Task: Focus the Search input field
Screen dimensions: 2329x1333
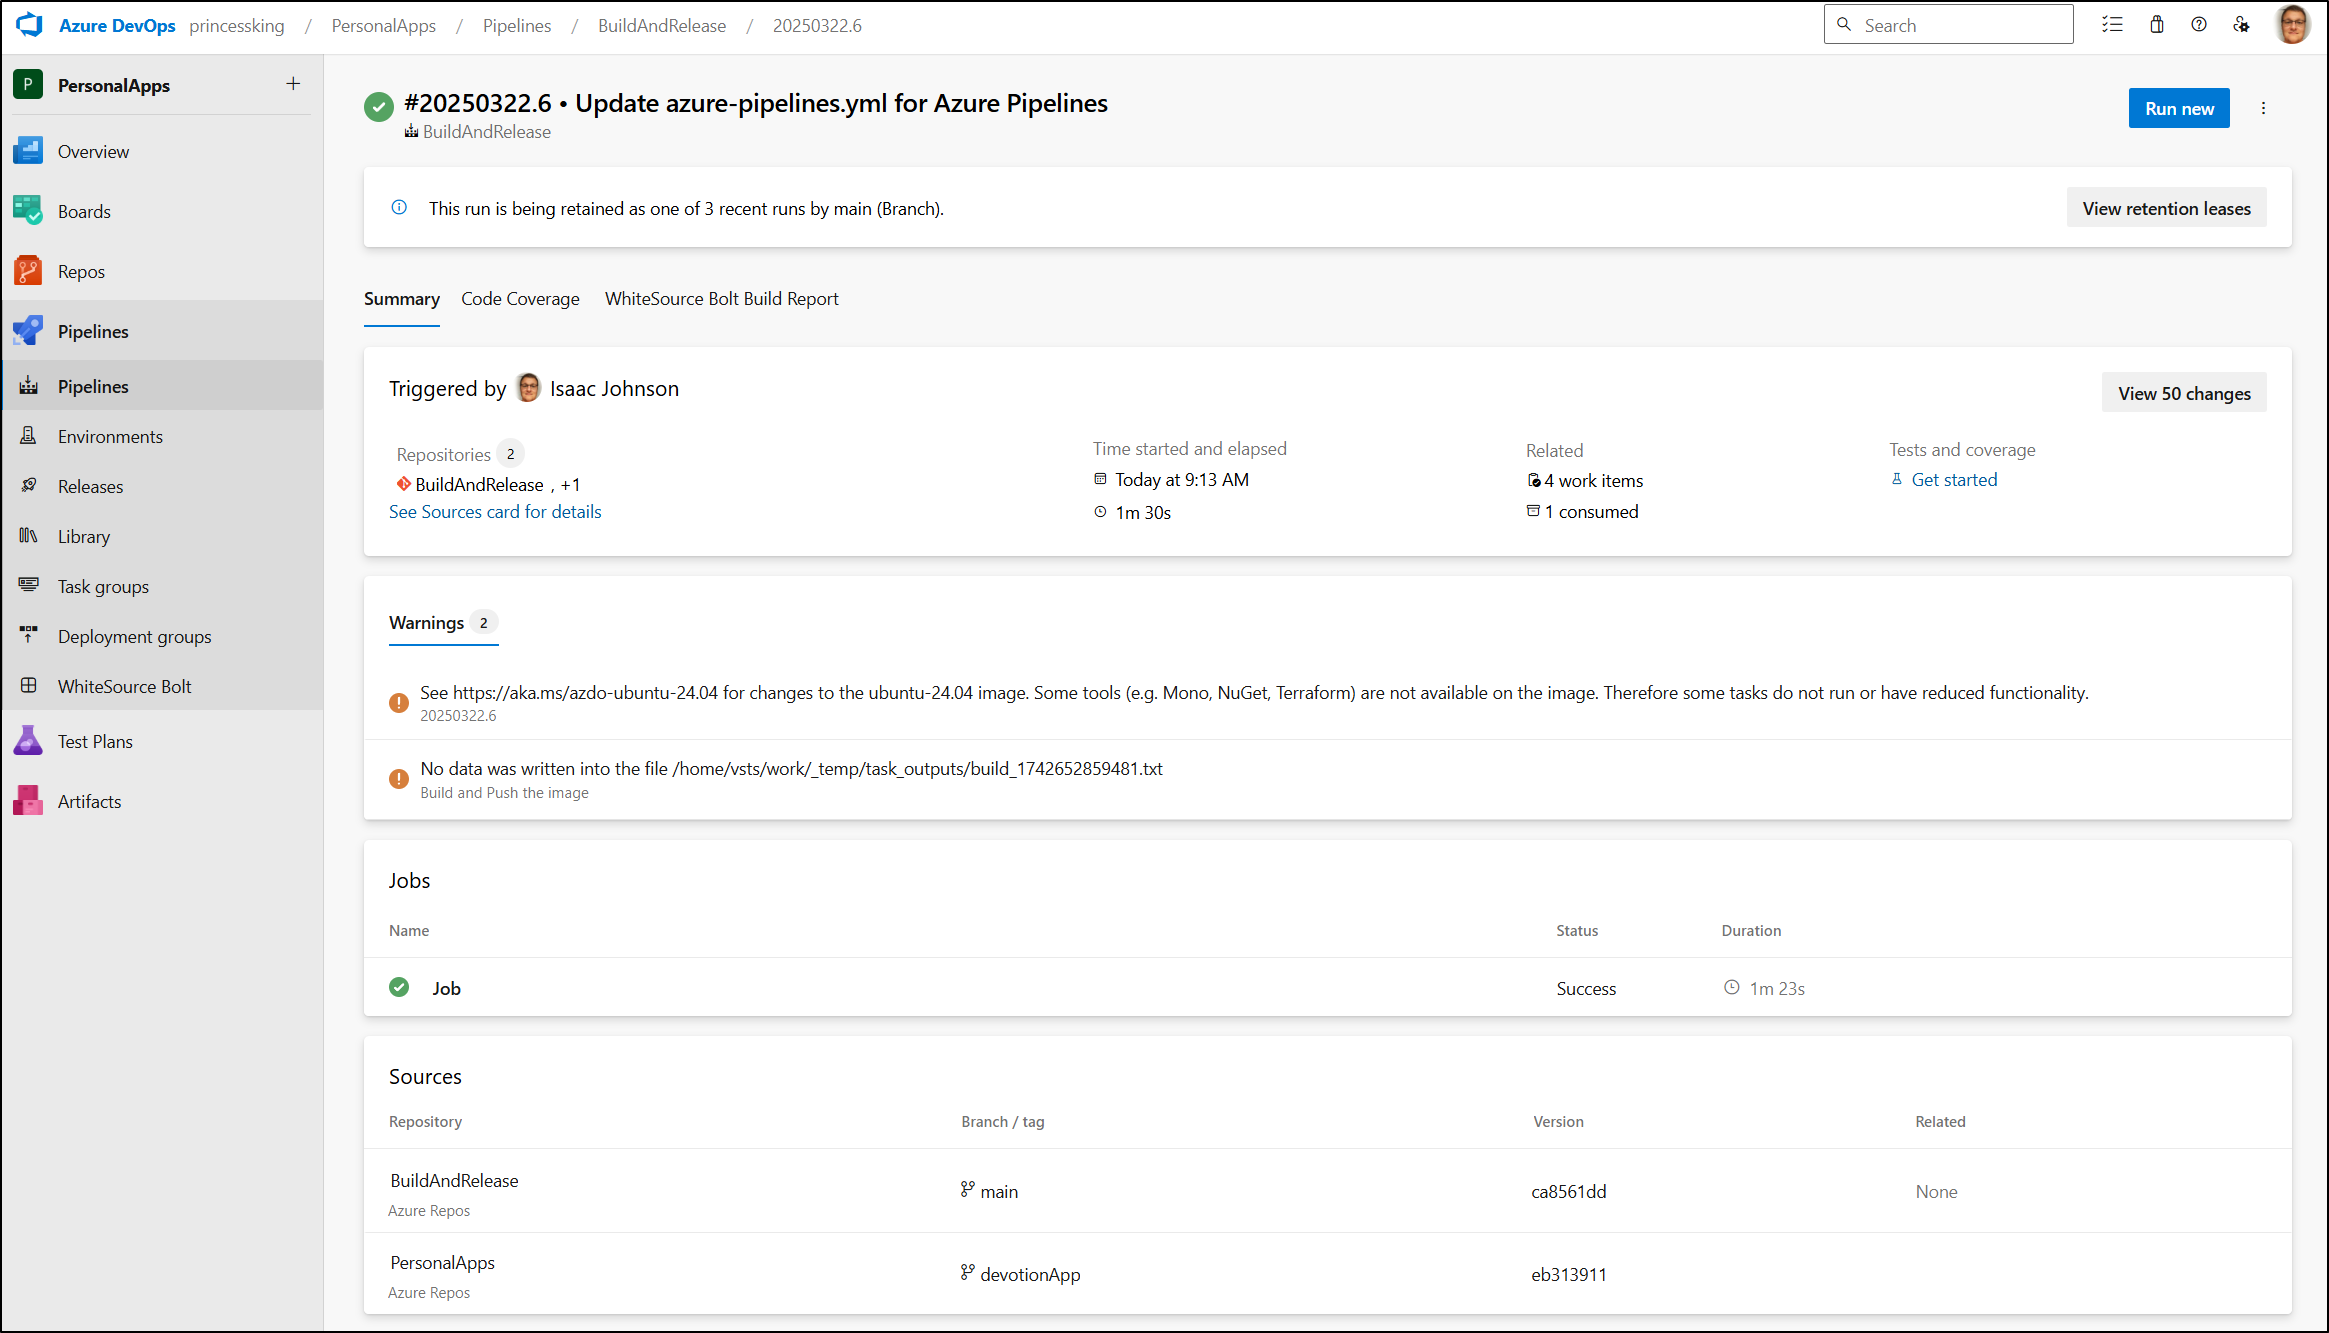Action: (1948, 25)
